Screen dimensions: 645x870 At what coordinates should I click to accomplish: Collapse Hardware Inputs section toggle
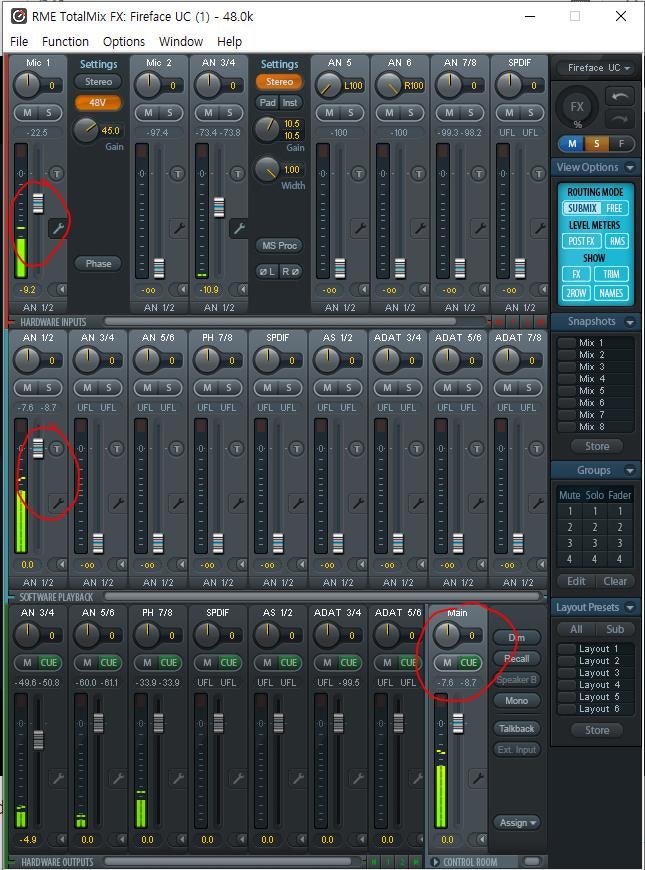point(11,322)
